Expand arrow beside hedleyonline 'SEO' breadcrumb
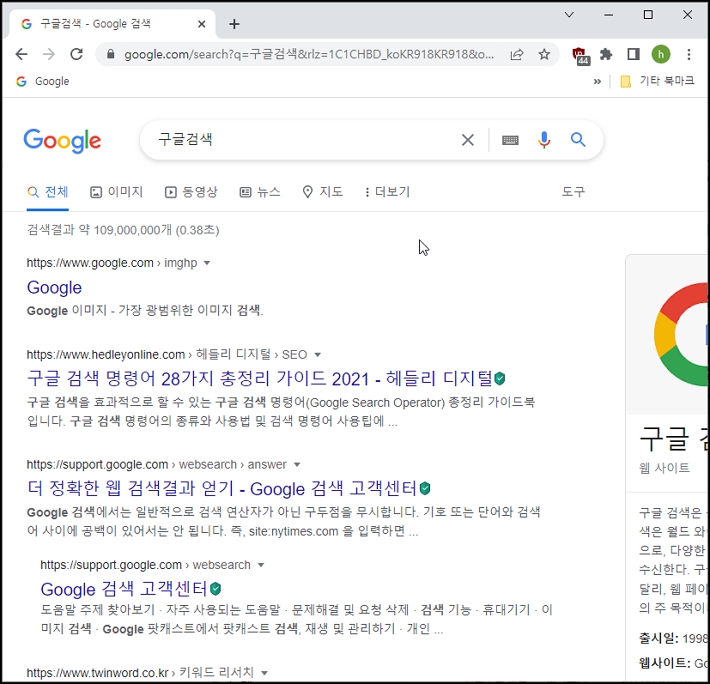710x684 pixels. click(x=317, y=354)
